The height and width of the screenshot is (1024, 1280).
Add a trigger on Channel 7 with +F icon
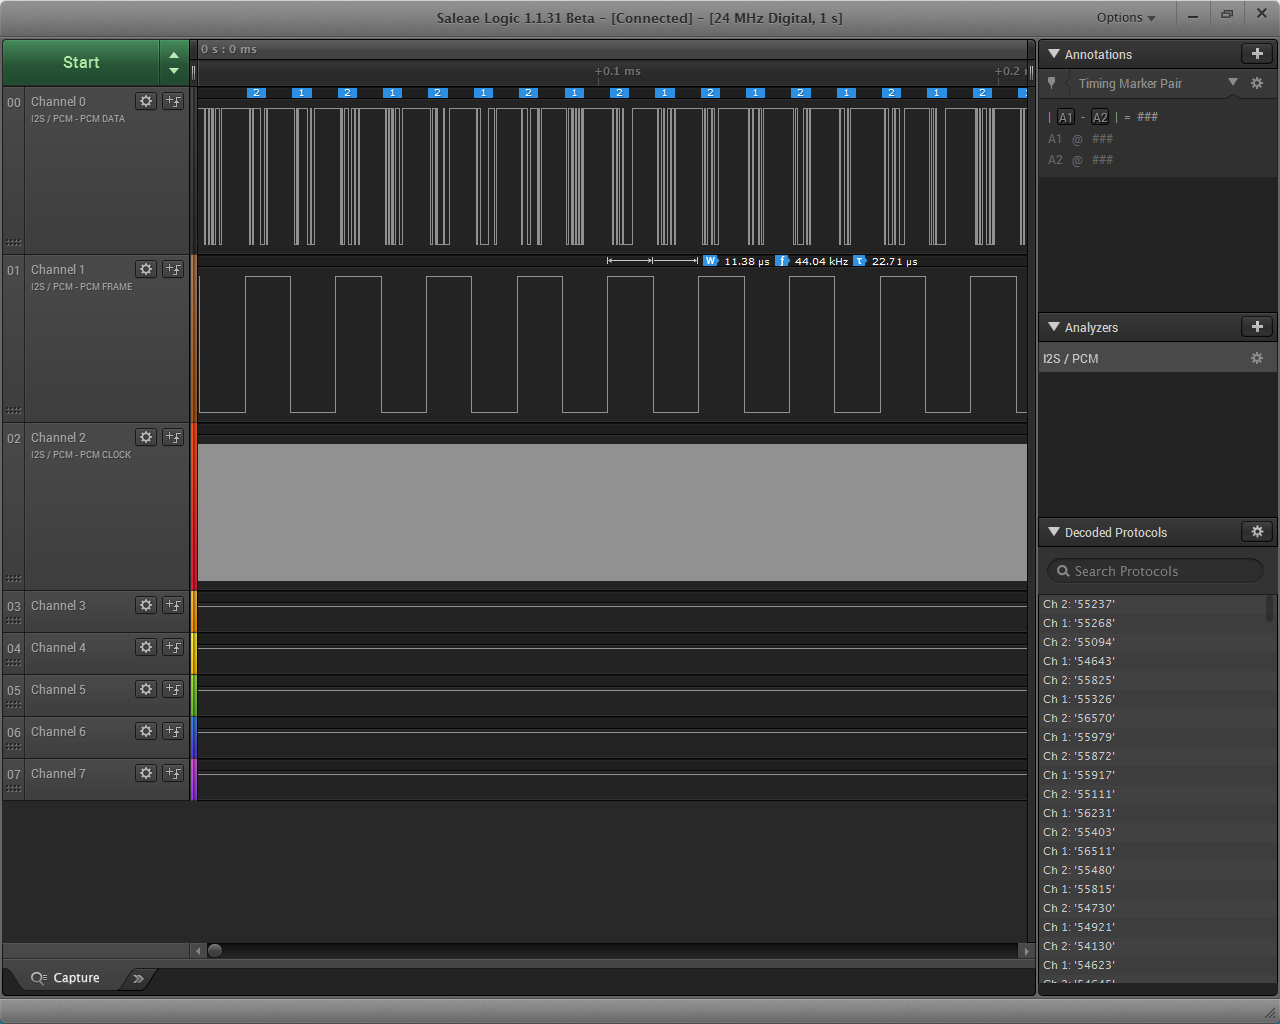pos(172,772)
